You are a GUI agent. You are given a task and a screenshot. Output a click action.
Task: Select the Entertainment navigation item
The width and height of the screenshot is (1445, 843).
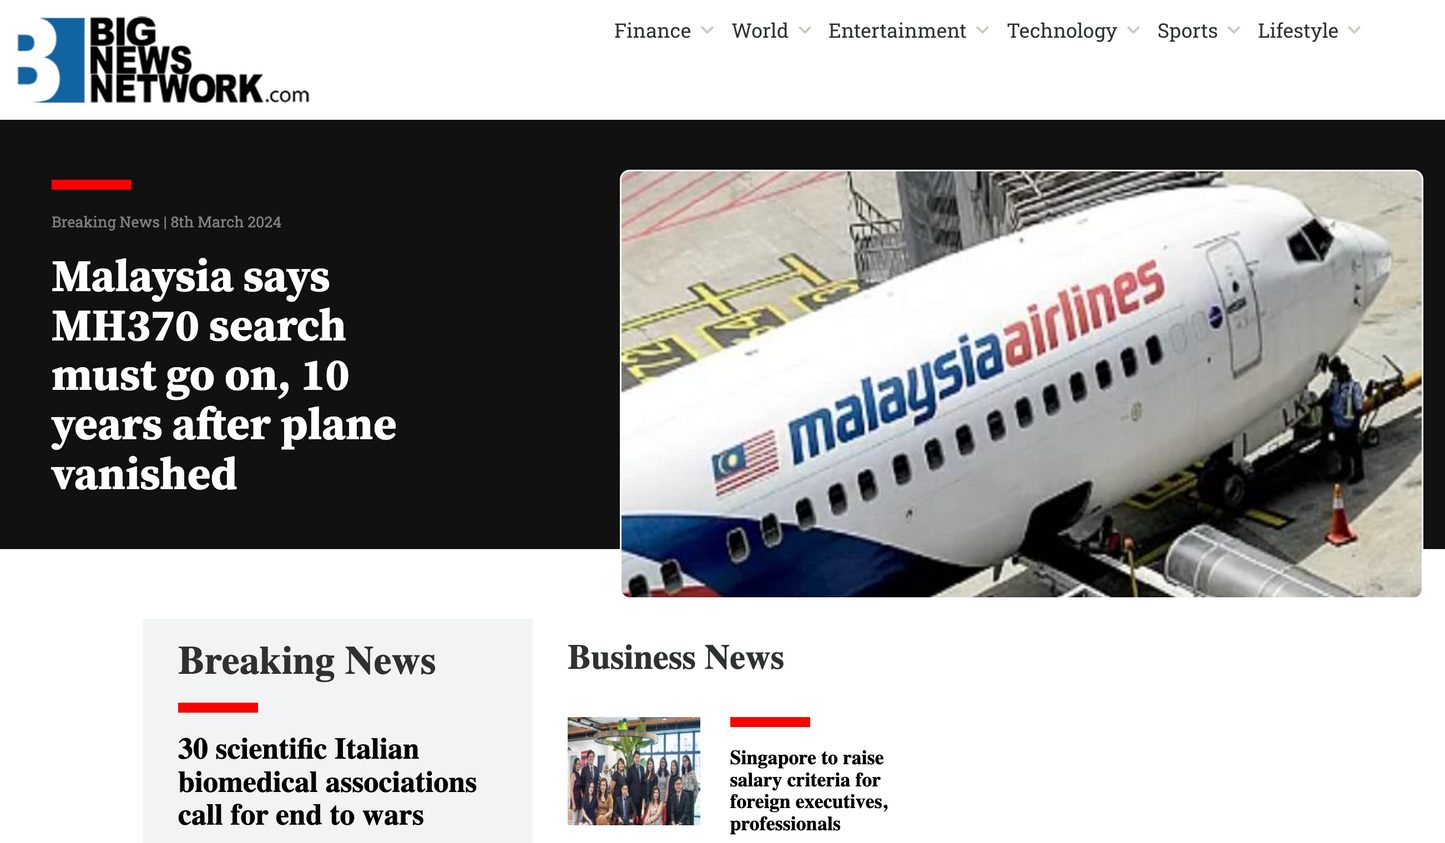(897, 31)
